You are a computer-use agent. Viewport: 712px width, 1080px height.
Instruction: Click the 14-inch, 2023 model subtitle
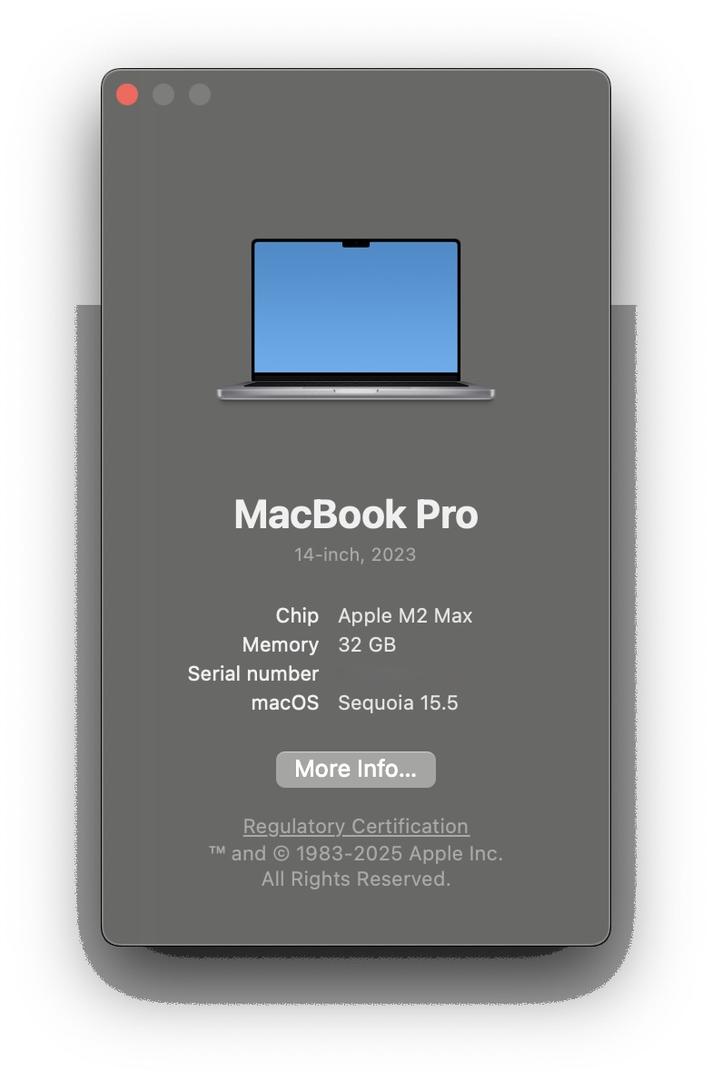coord(355,555)
